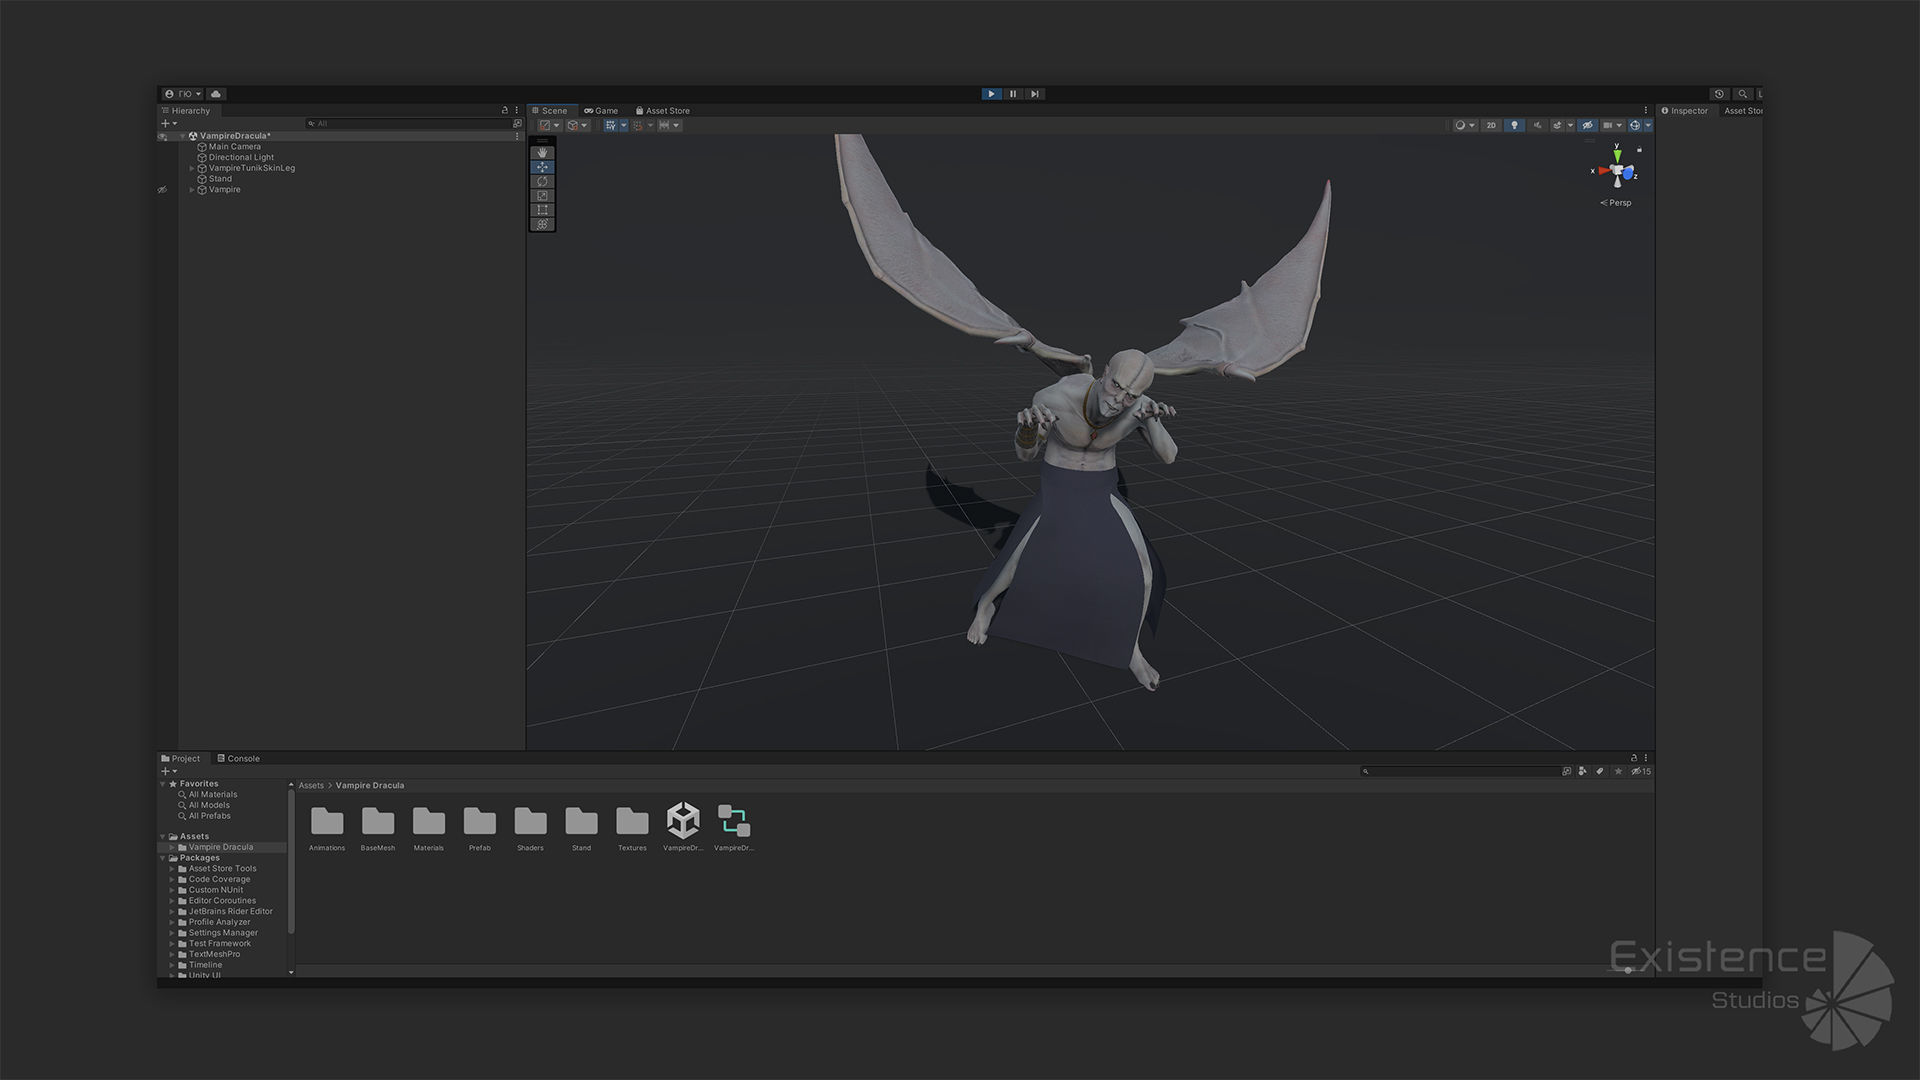Select the Scale tool in scene toolbar
The image size is (1920, 1080).
(x=542, y=195)
